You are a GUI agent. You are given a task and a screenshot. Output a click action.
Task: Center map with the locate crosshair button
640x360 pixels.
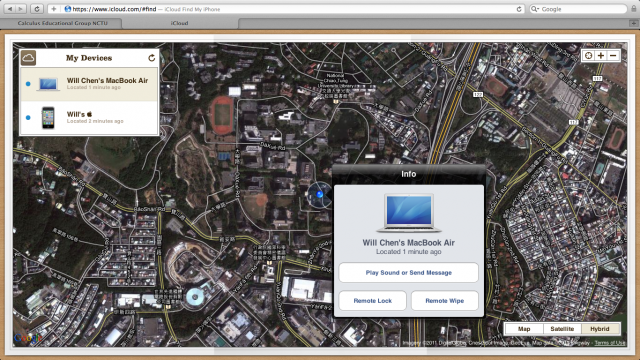click(588, 56)
